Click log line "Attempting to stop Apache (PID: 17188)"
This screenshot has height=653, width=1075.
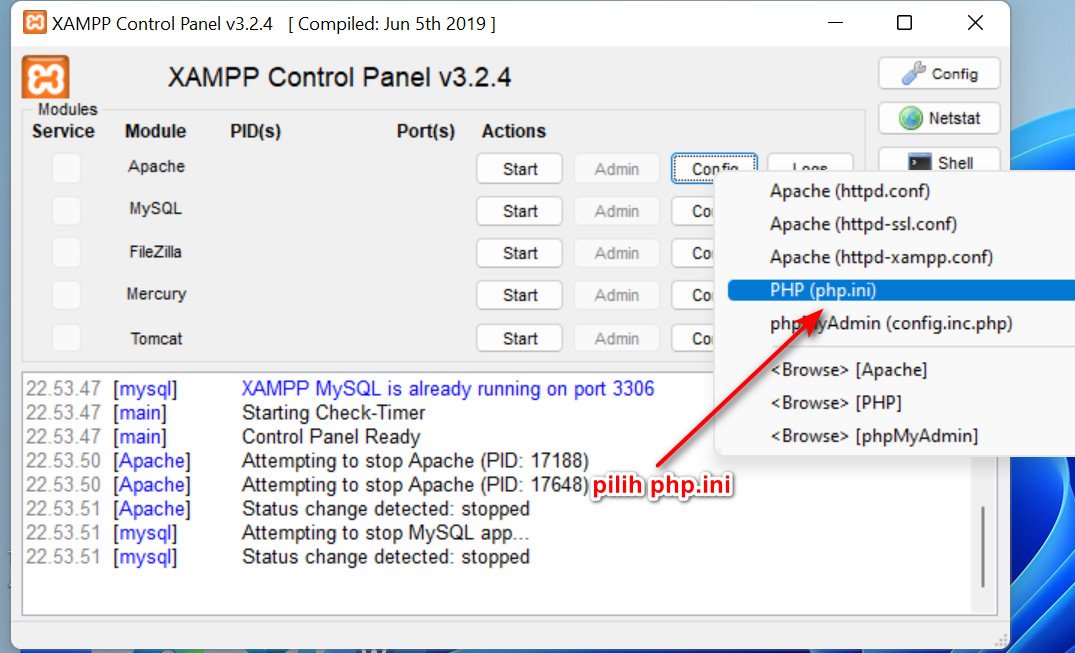415,460
